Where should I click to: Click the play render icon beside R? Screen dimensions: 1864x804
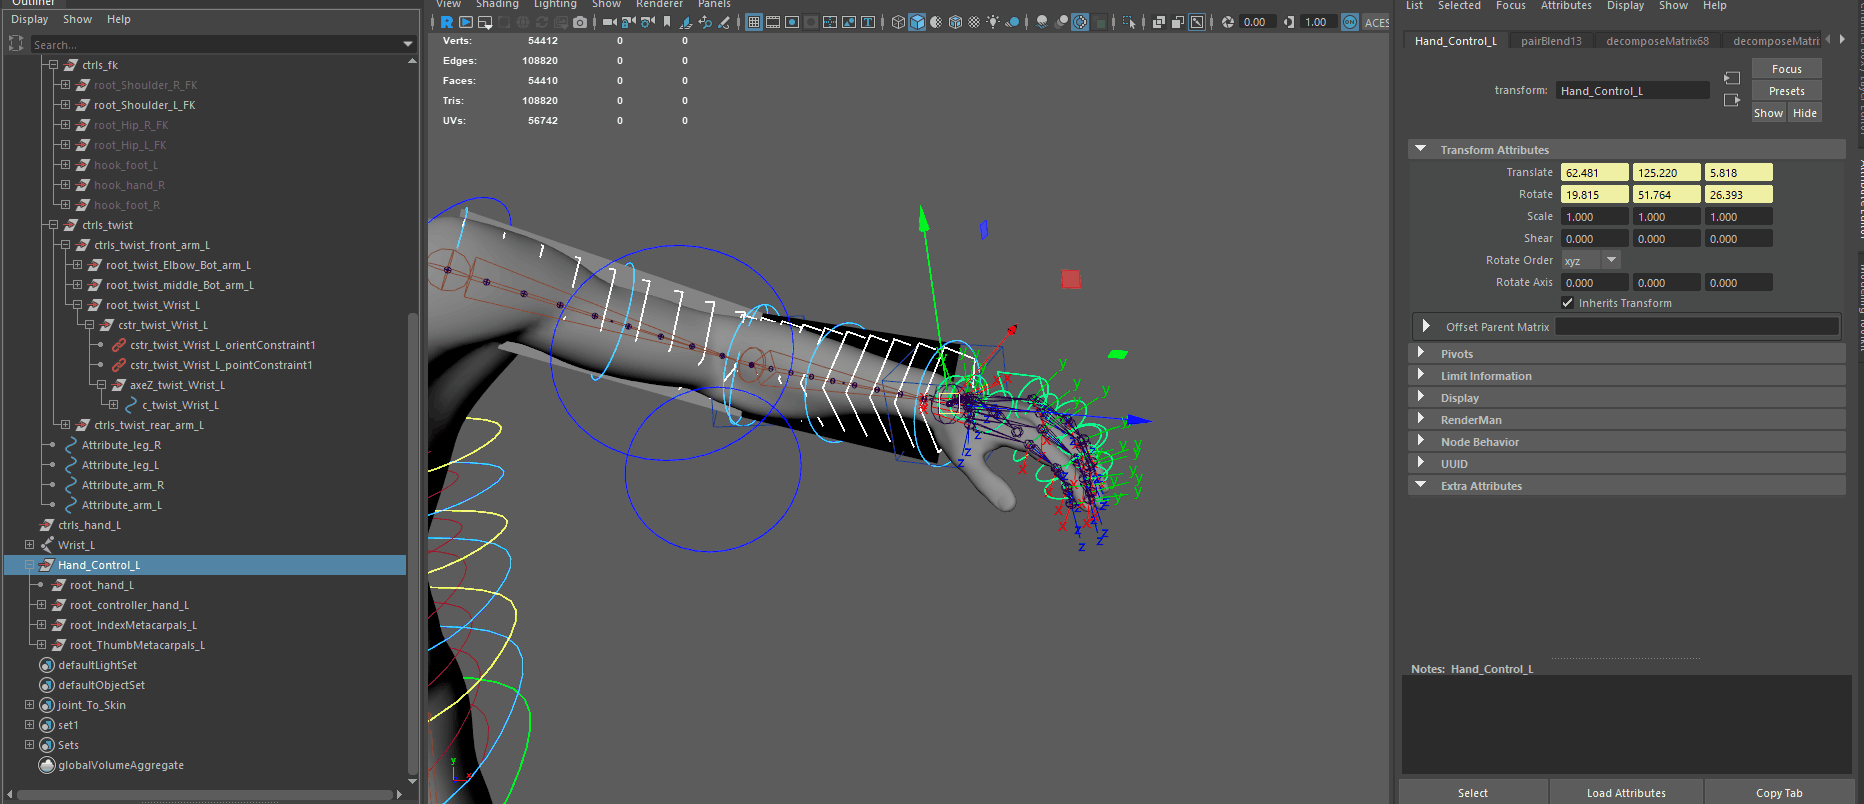466,22
